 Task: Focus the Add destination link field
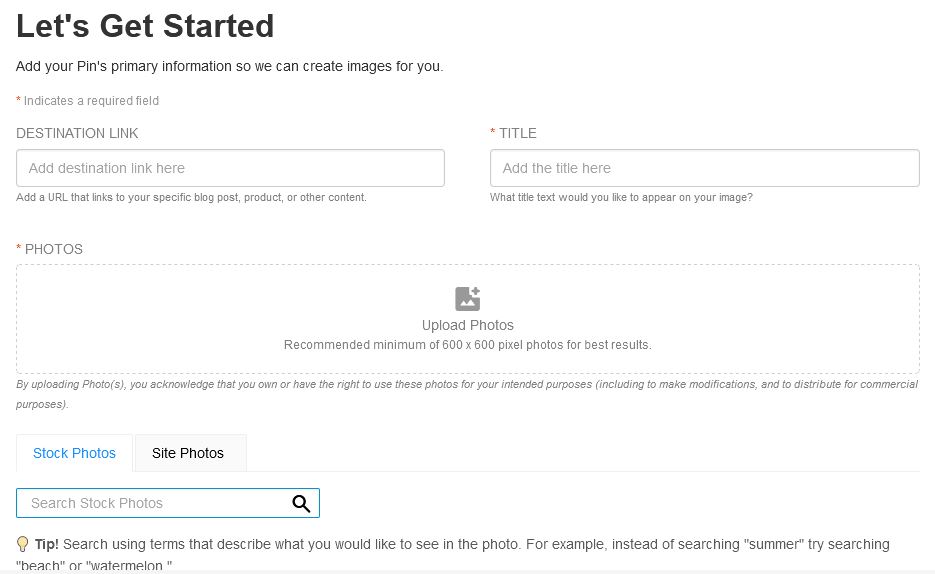[230, 168]
